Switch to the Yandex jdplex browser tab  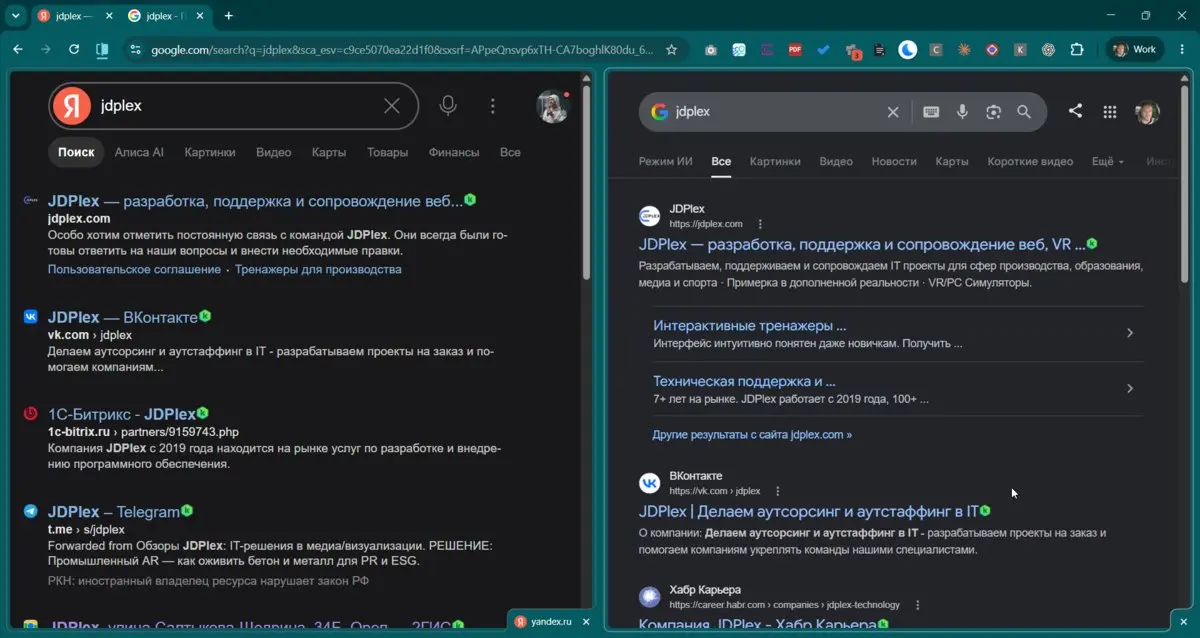tap(70, 16)
